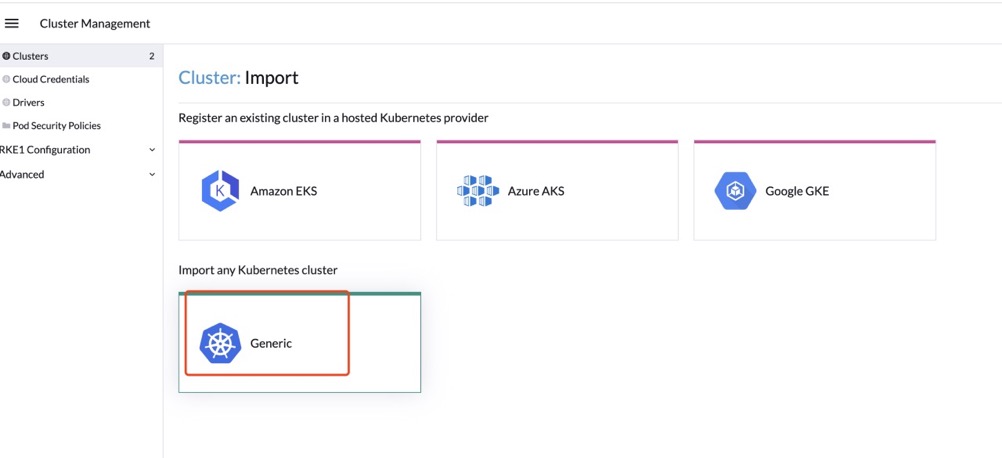Image resolution: width=1002 pixels, height=458 pixels.
Task: Choose the Generic cluster import card
Action: pos(300,342)
